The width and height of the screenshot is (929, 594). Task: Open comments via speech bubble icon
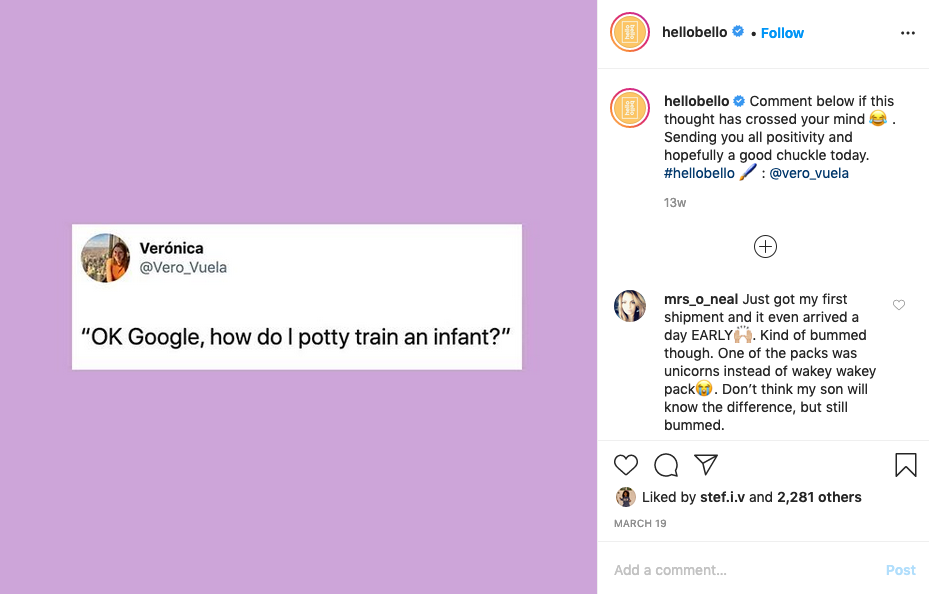(x=666, y=465)
